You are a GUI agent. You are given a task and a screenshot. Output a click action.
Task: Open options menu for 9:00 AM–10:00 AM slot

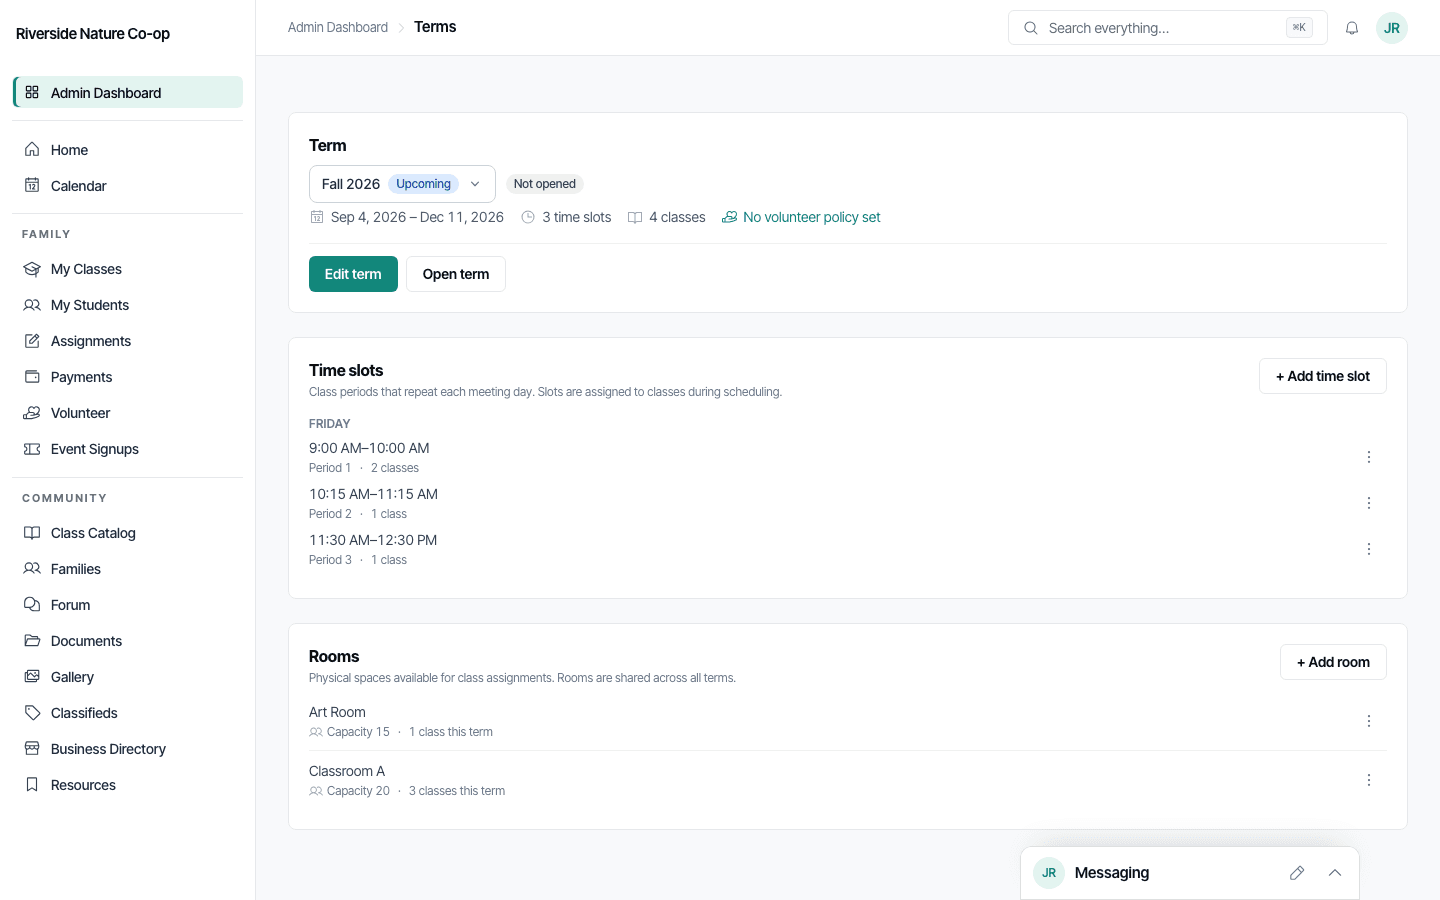pyautogui.click(x=1369, y=457)
